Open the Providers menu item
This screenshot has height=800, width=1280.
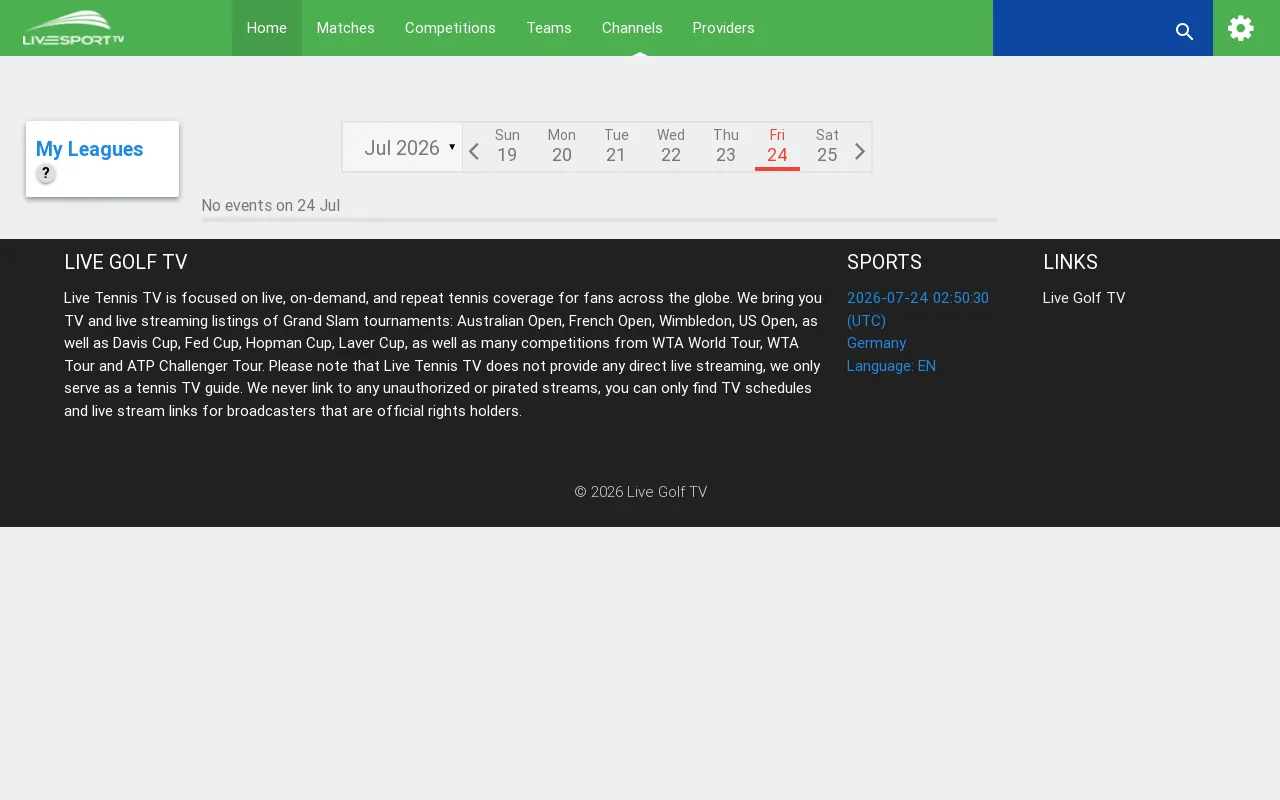coord(723,28)
